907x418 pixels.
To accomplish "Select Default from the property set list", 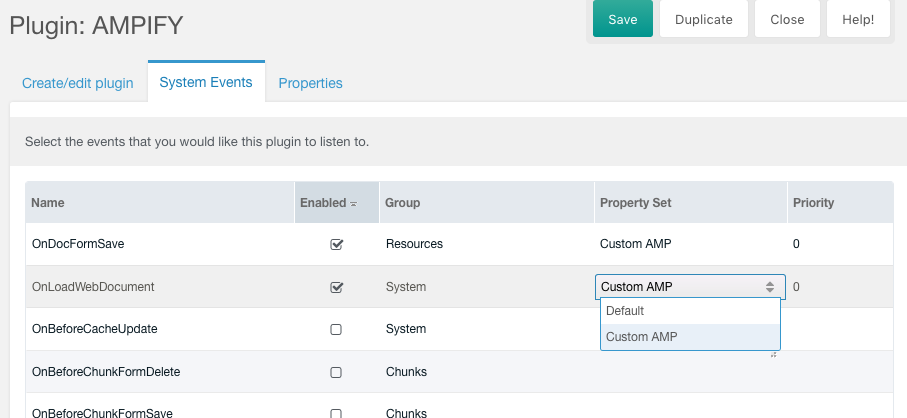I will (x=690, y=311).
